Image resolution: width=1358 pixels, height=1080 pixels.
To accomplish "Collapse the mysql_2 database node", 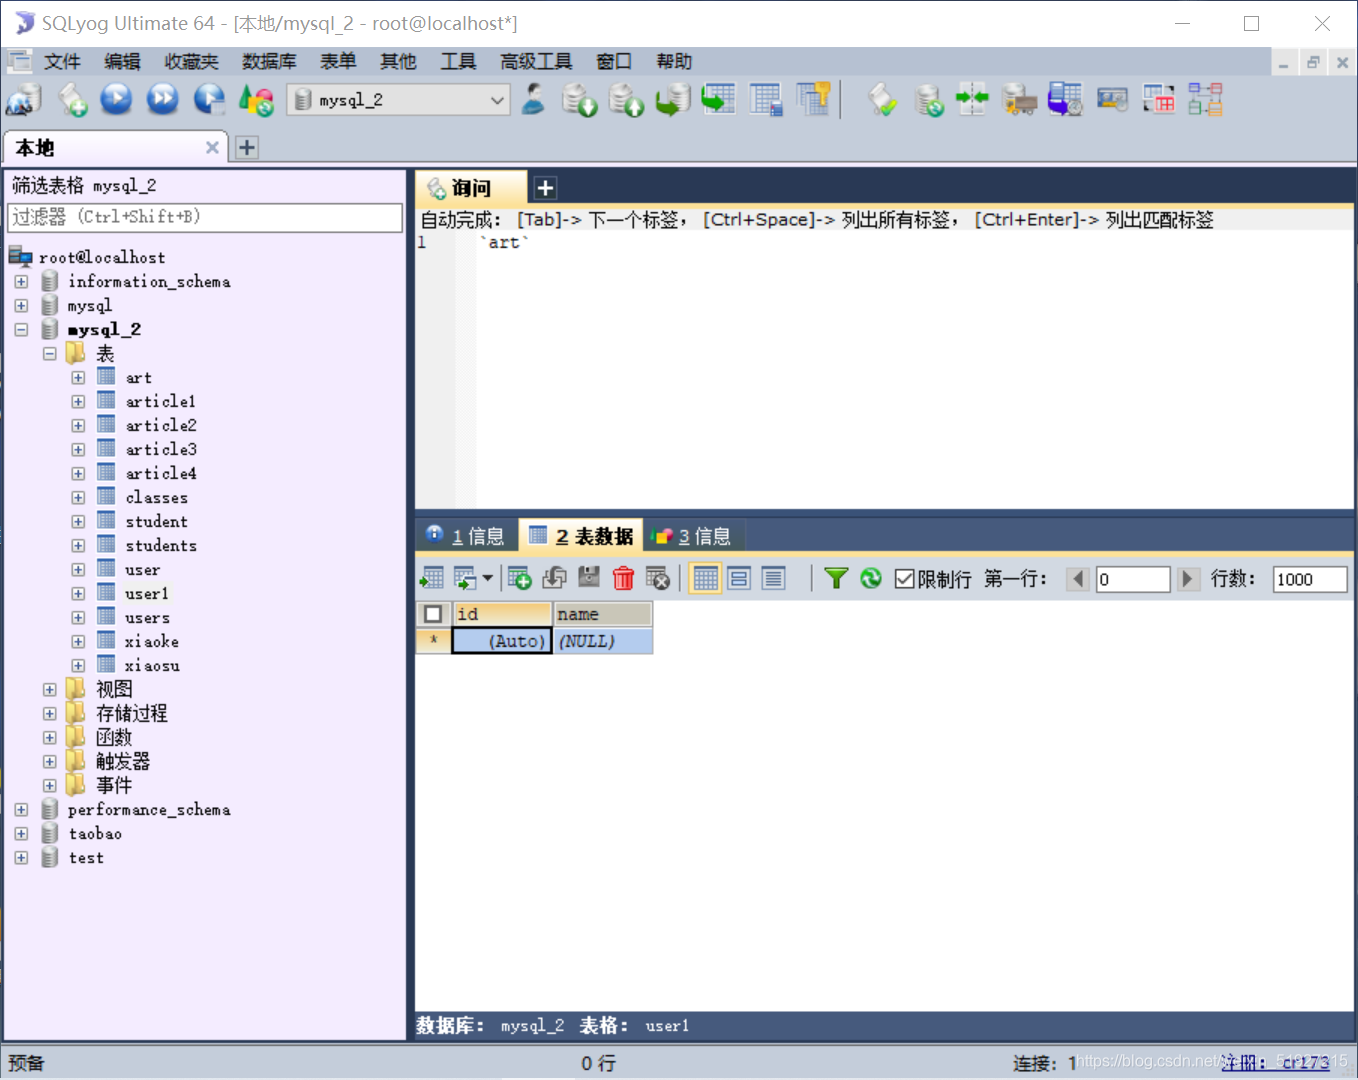I will point(21,330).
